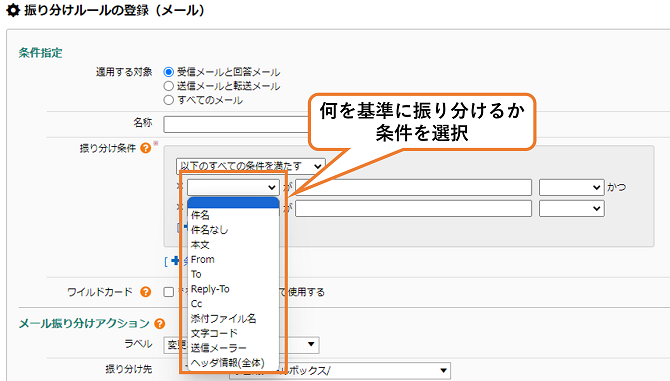Select 送信メールと転送メール radio option
This screenshot has width=670, height=381.
169,86
